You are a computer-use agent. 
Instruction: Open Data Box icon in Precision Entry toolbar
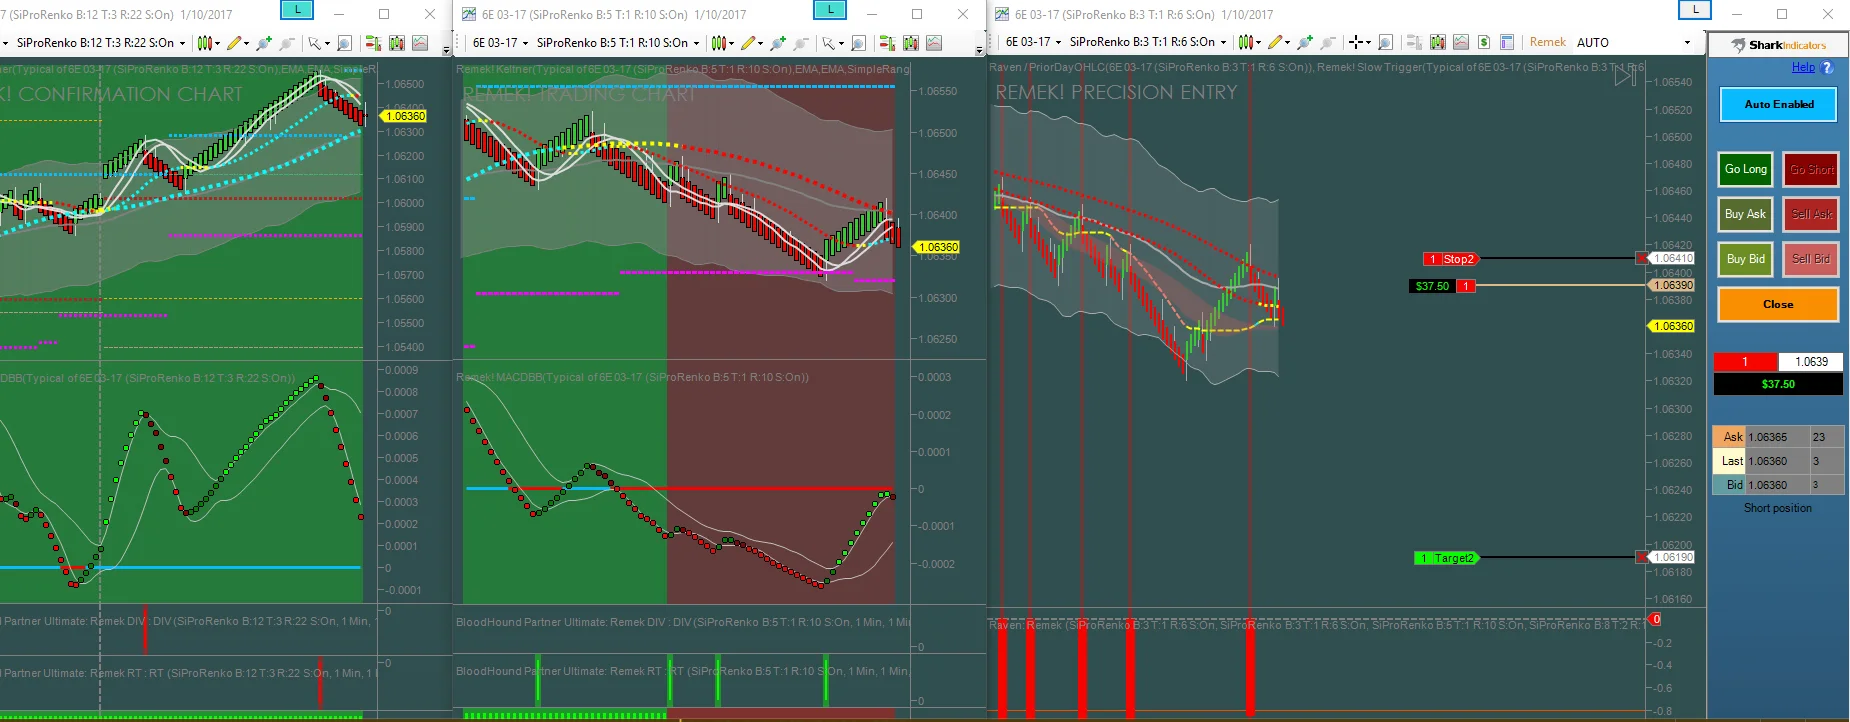[x=1438, y=42]
